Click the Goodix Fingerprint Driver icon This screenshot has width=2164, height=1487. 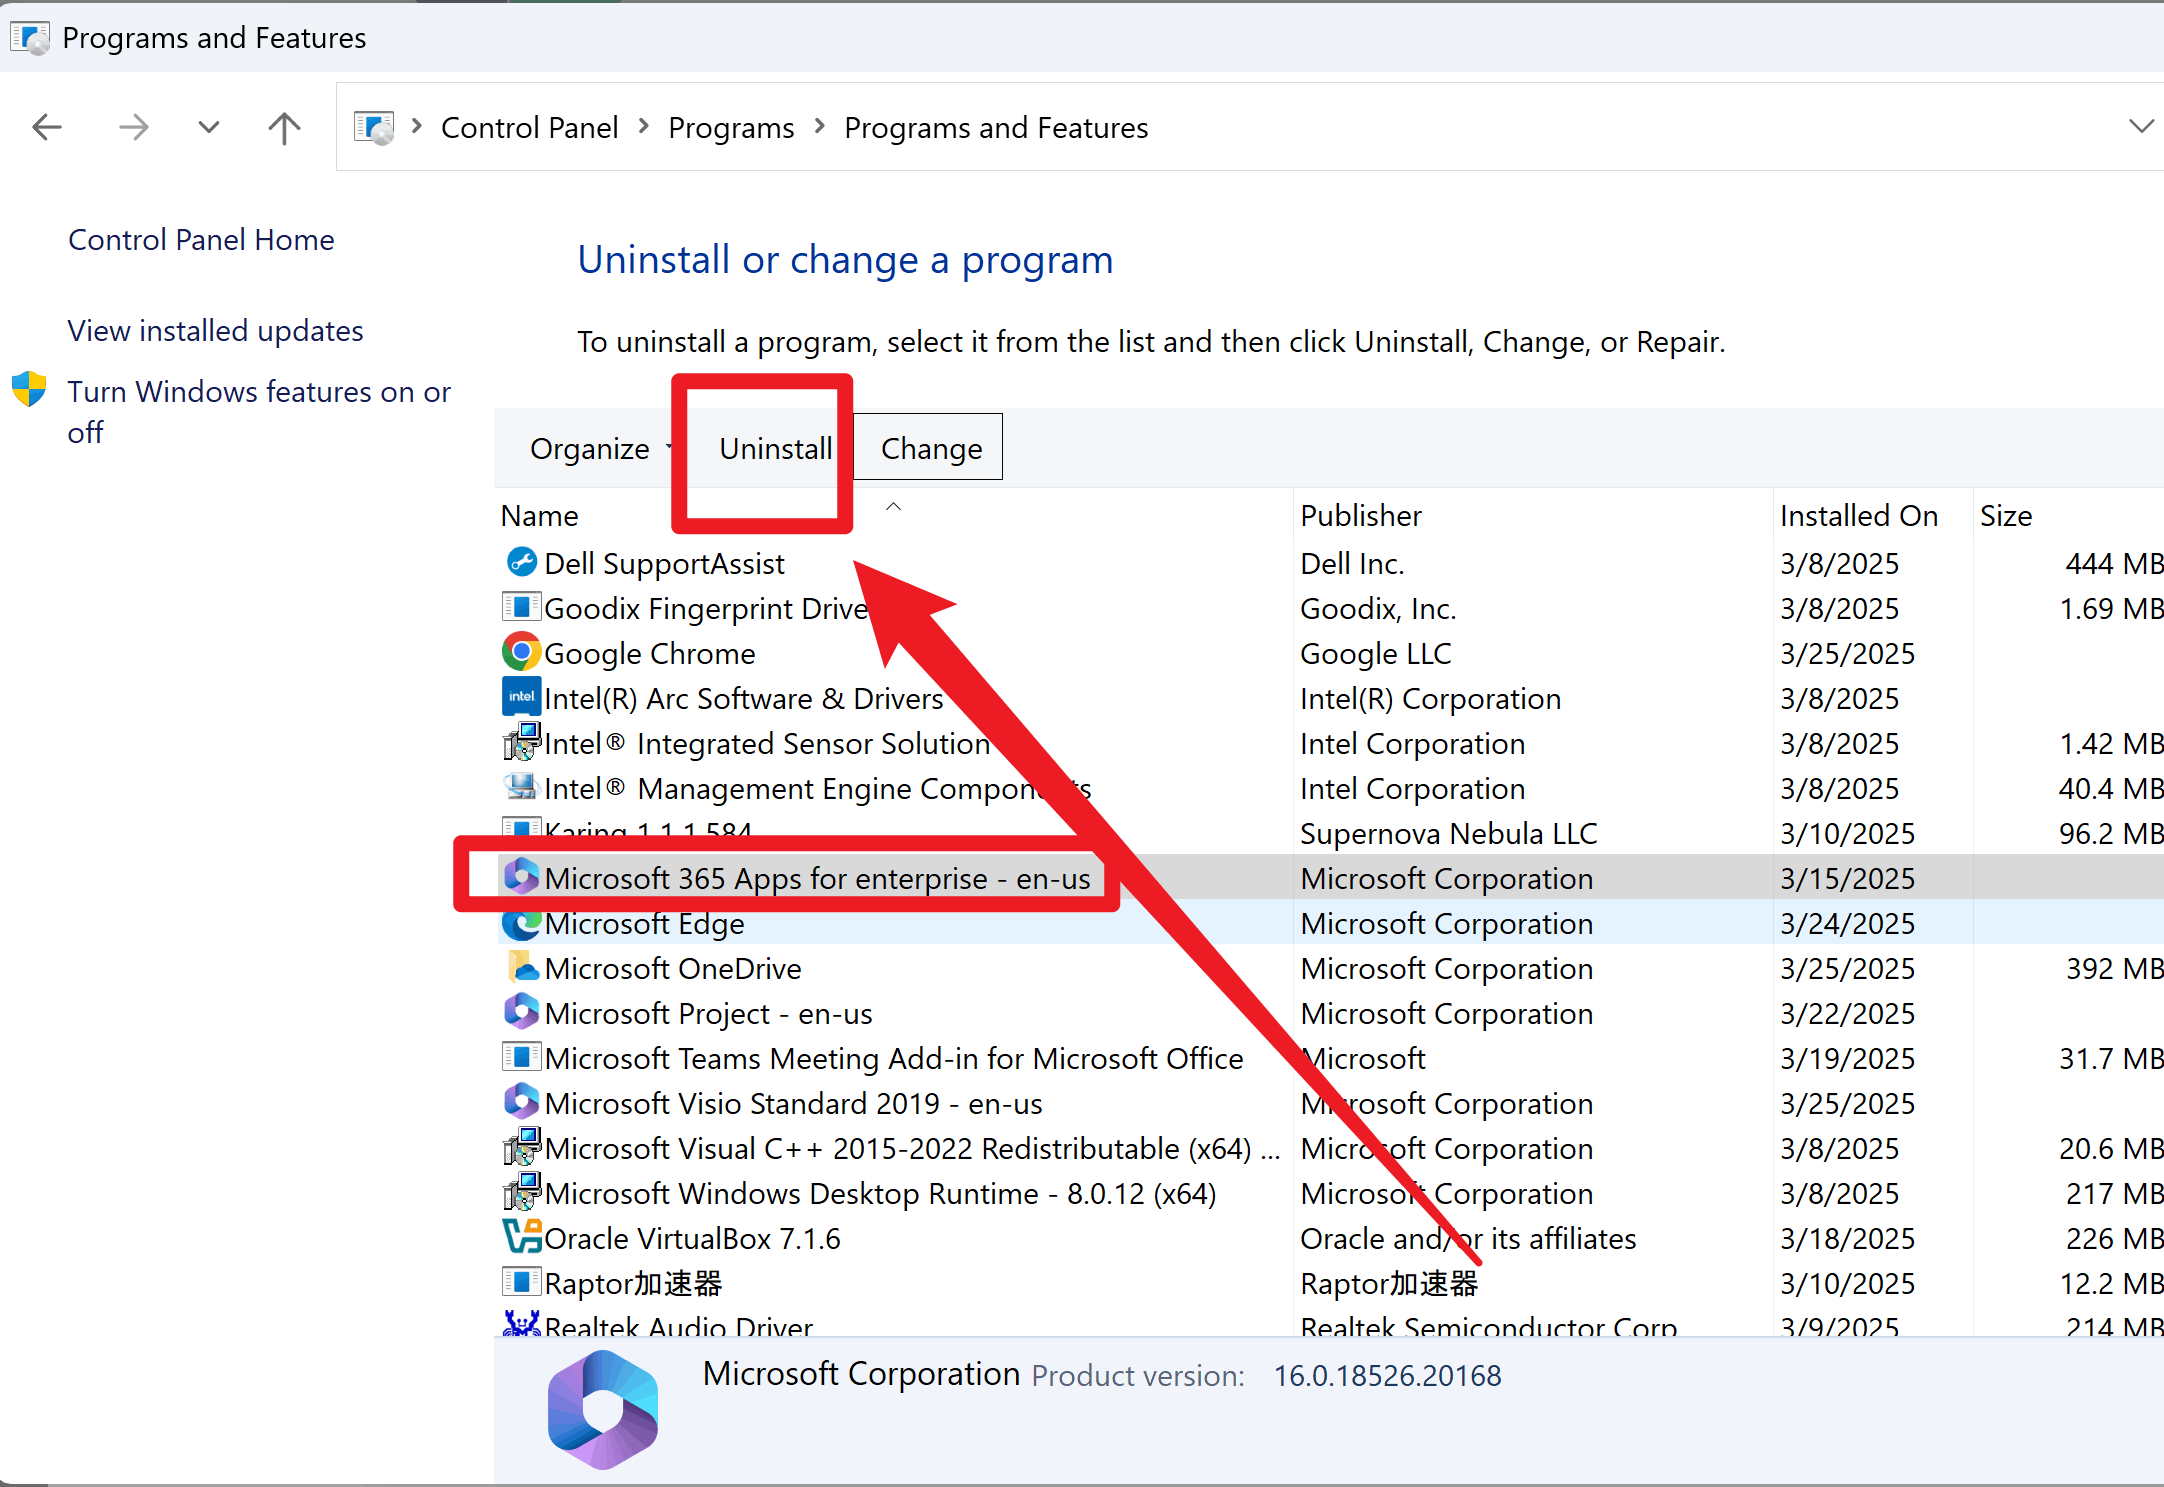521,607
